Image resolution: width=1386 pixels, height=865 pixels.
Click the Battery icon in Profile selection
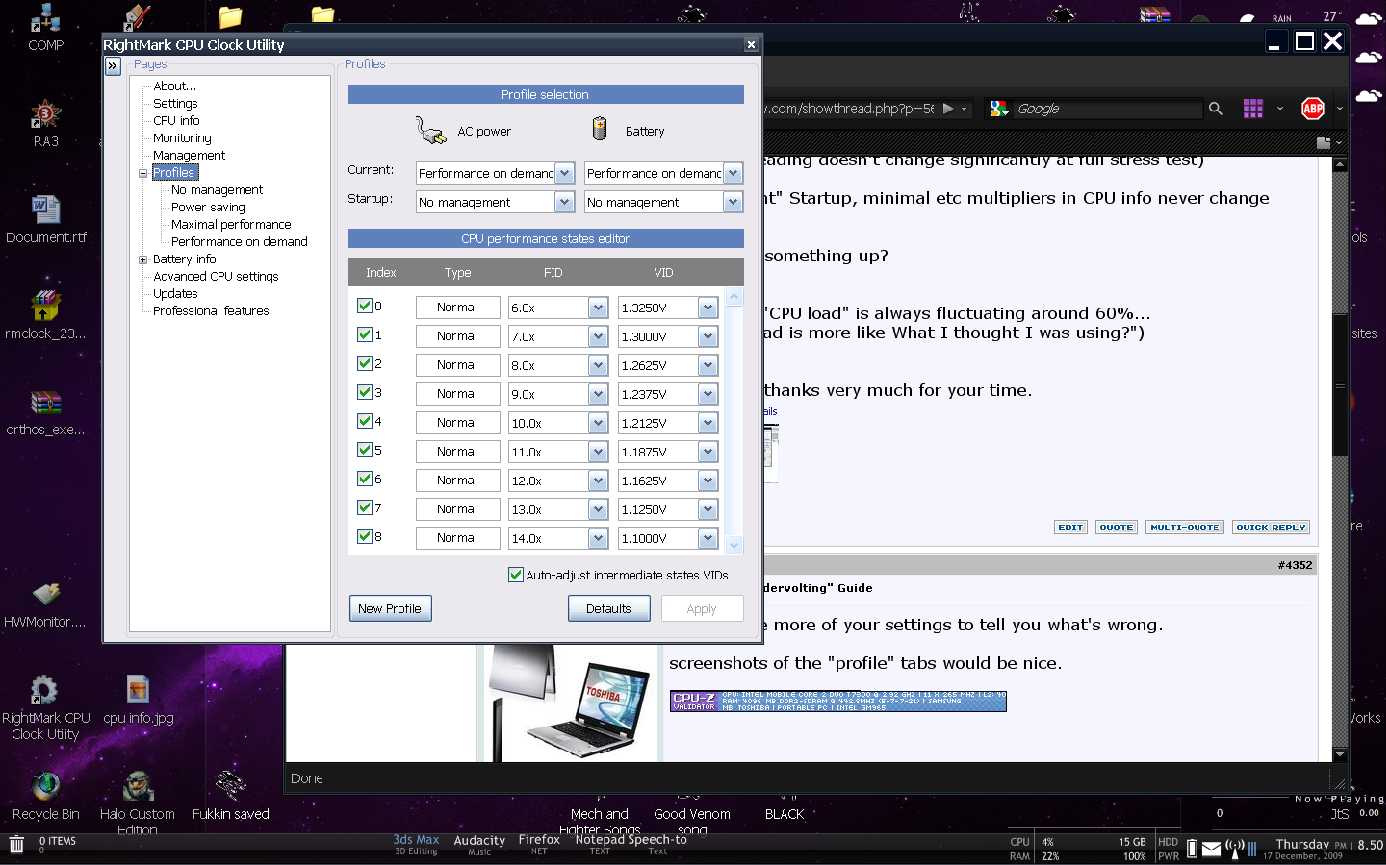[600, 130]
